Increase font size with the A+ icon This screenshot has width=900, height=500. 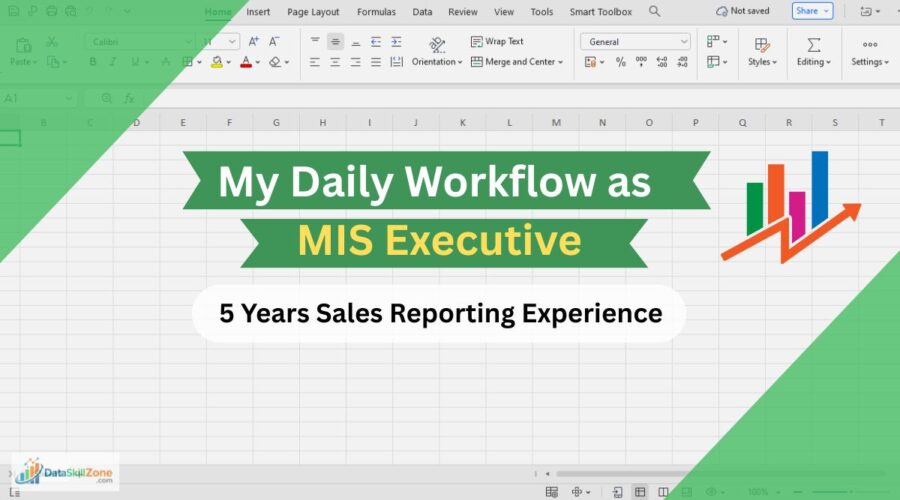click(253, 41)
